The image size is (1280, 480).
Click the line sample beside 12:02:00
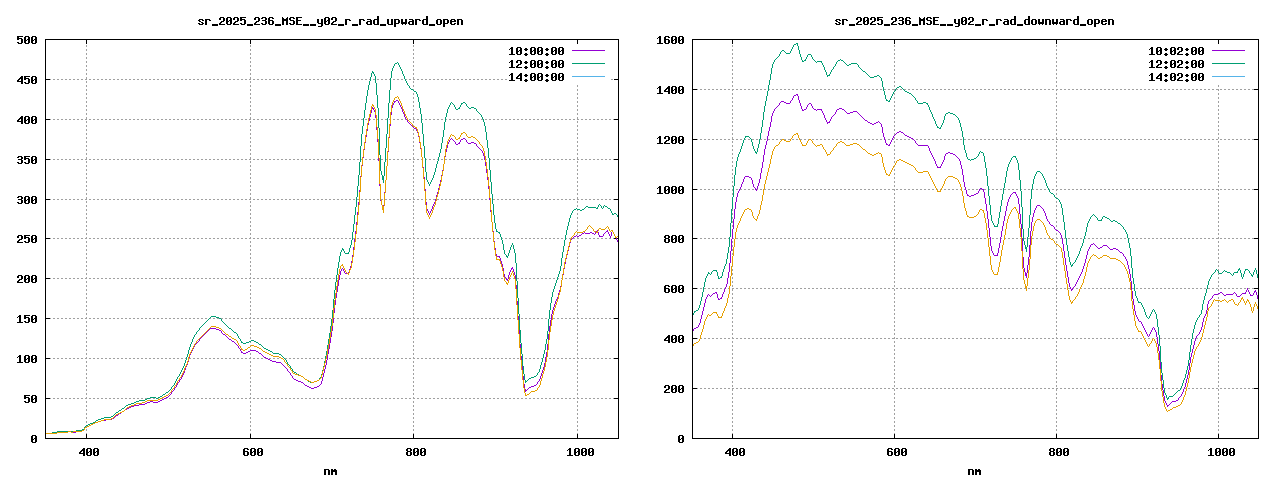(1229, 63)
